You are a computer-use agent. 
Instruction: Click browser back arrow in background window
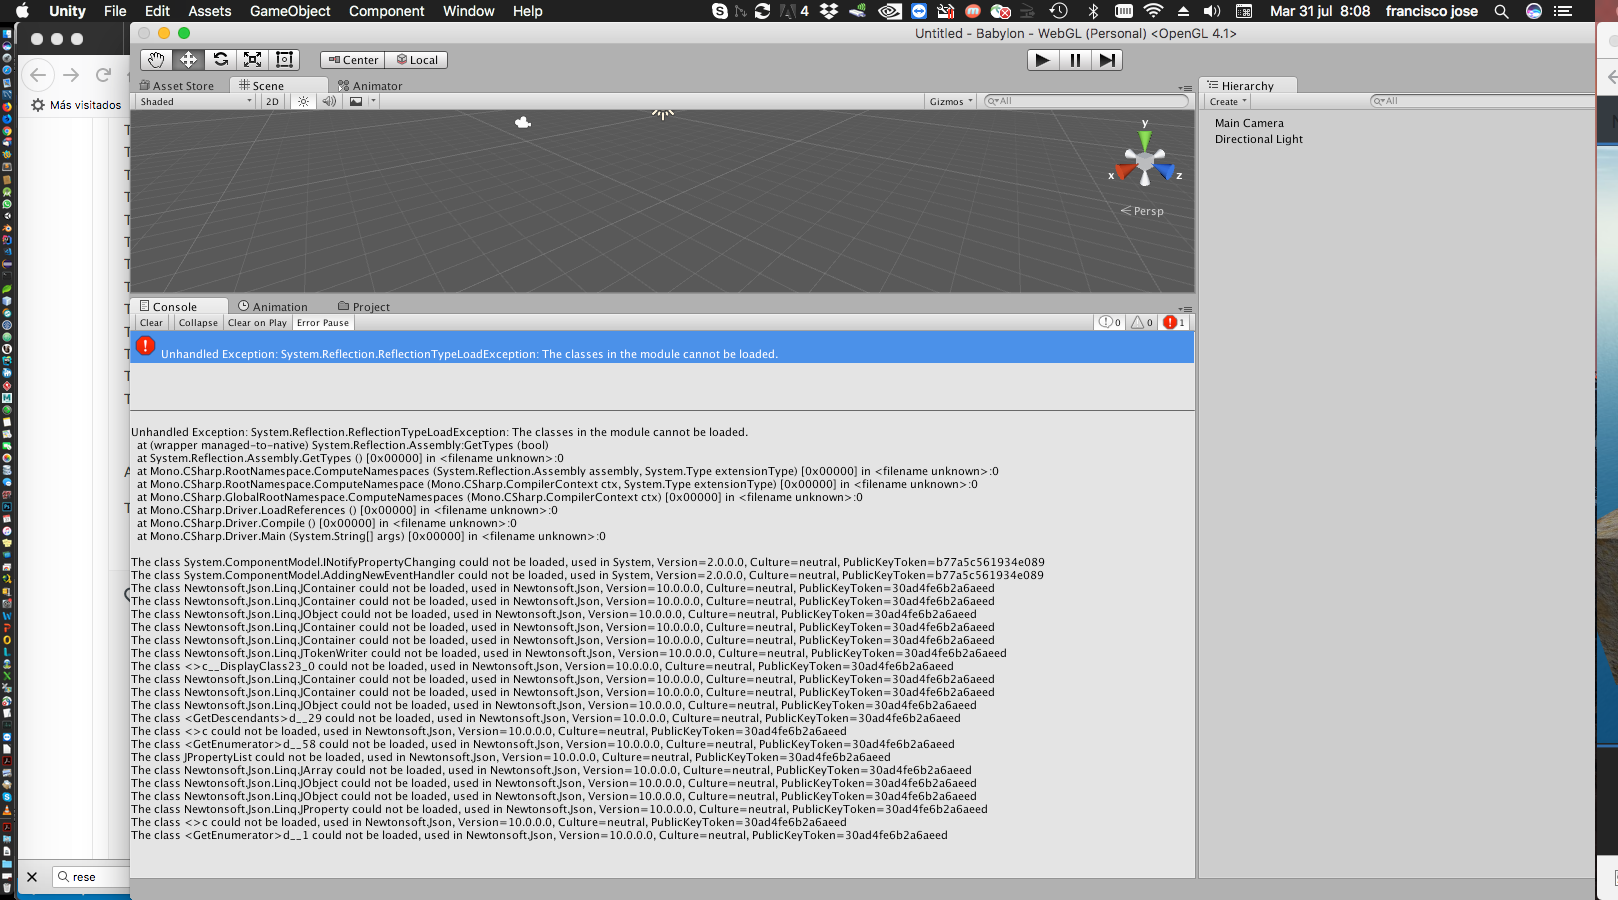click(x=38, y=75)
